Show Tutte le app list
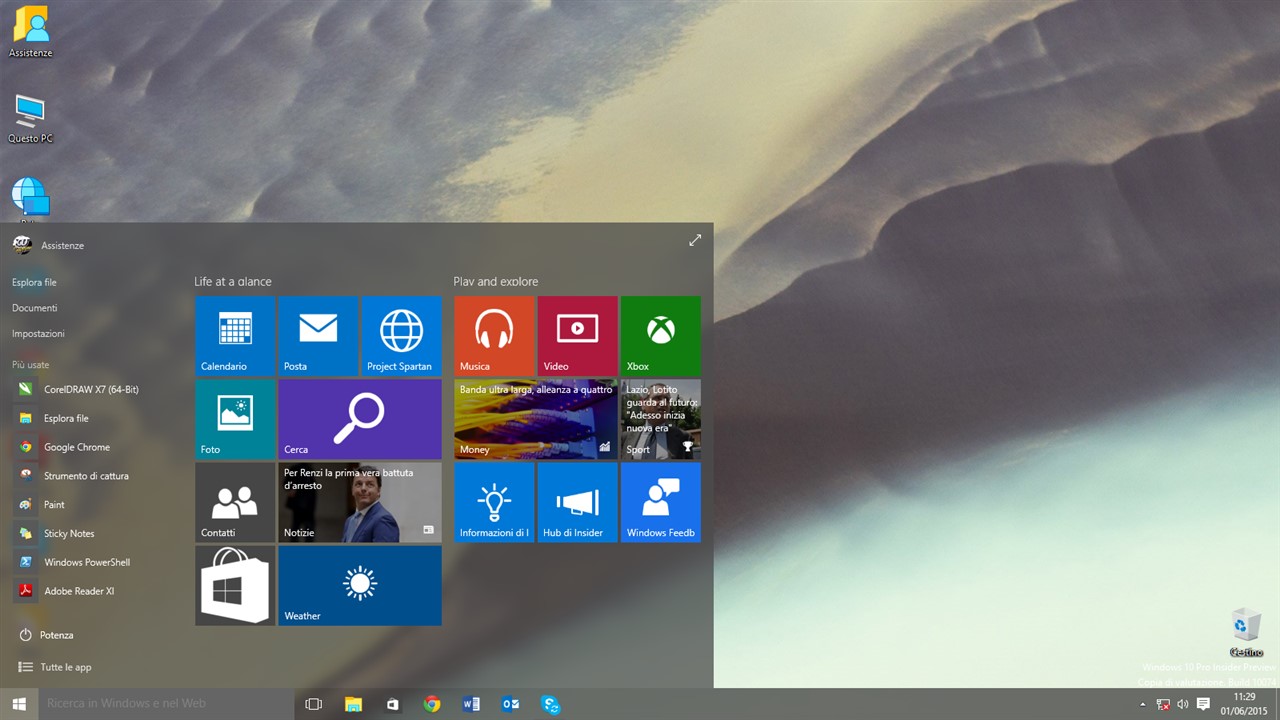Screen dimensions: 1280x720 (x=55, y=667)
